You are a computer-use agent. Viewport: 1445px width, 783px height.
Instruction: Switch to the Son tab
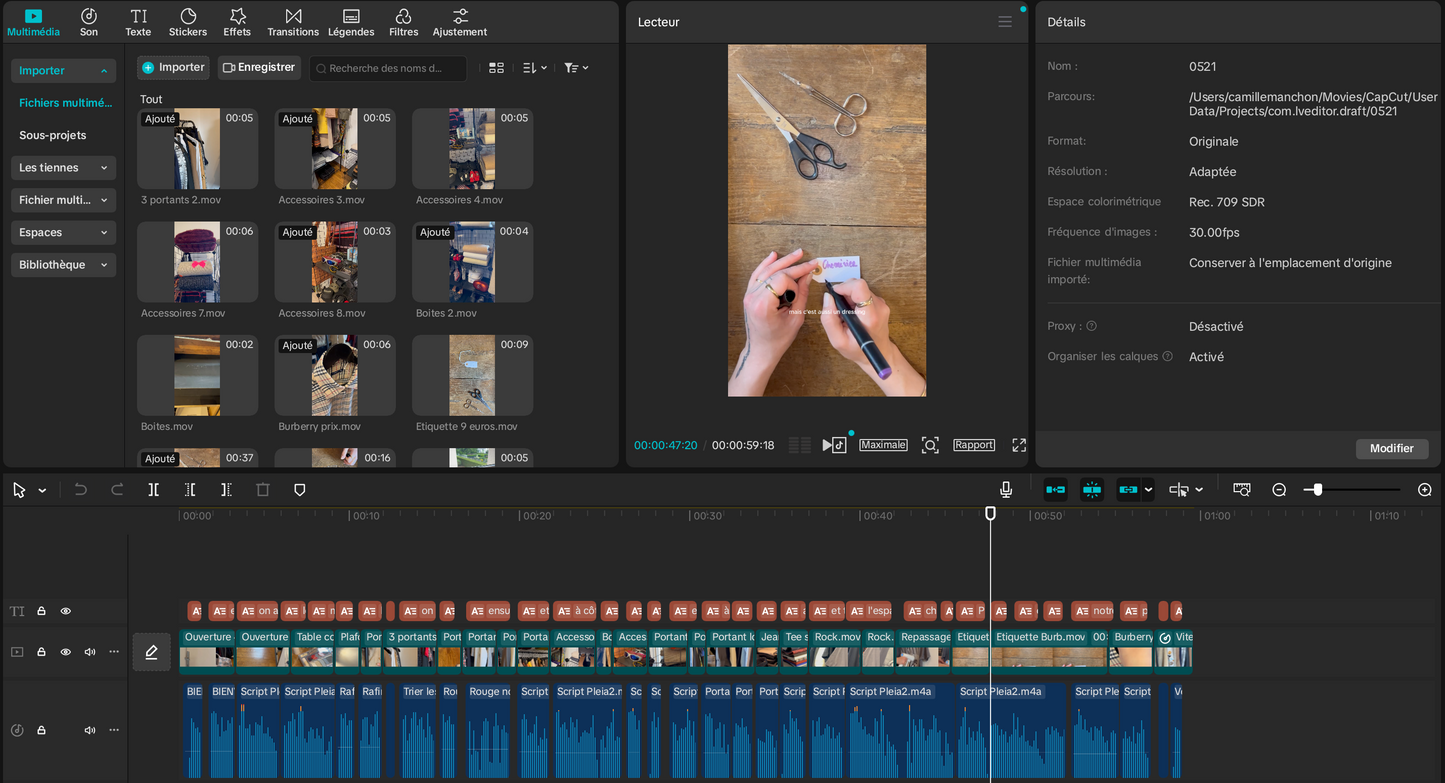(x=89, y=22)
